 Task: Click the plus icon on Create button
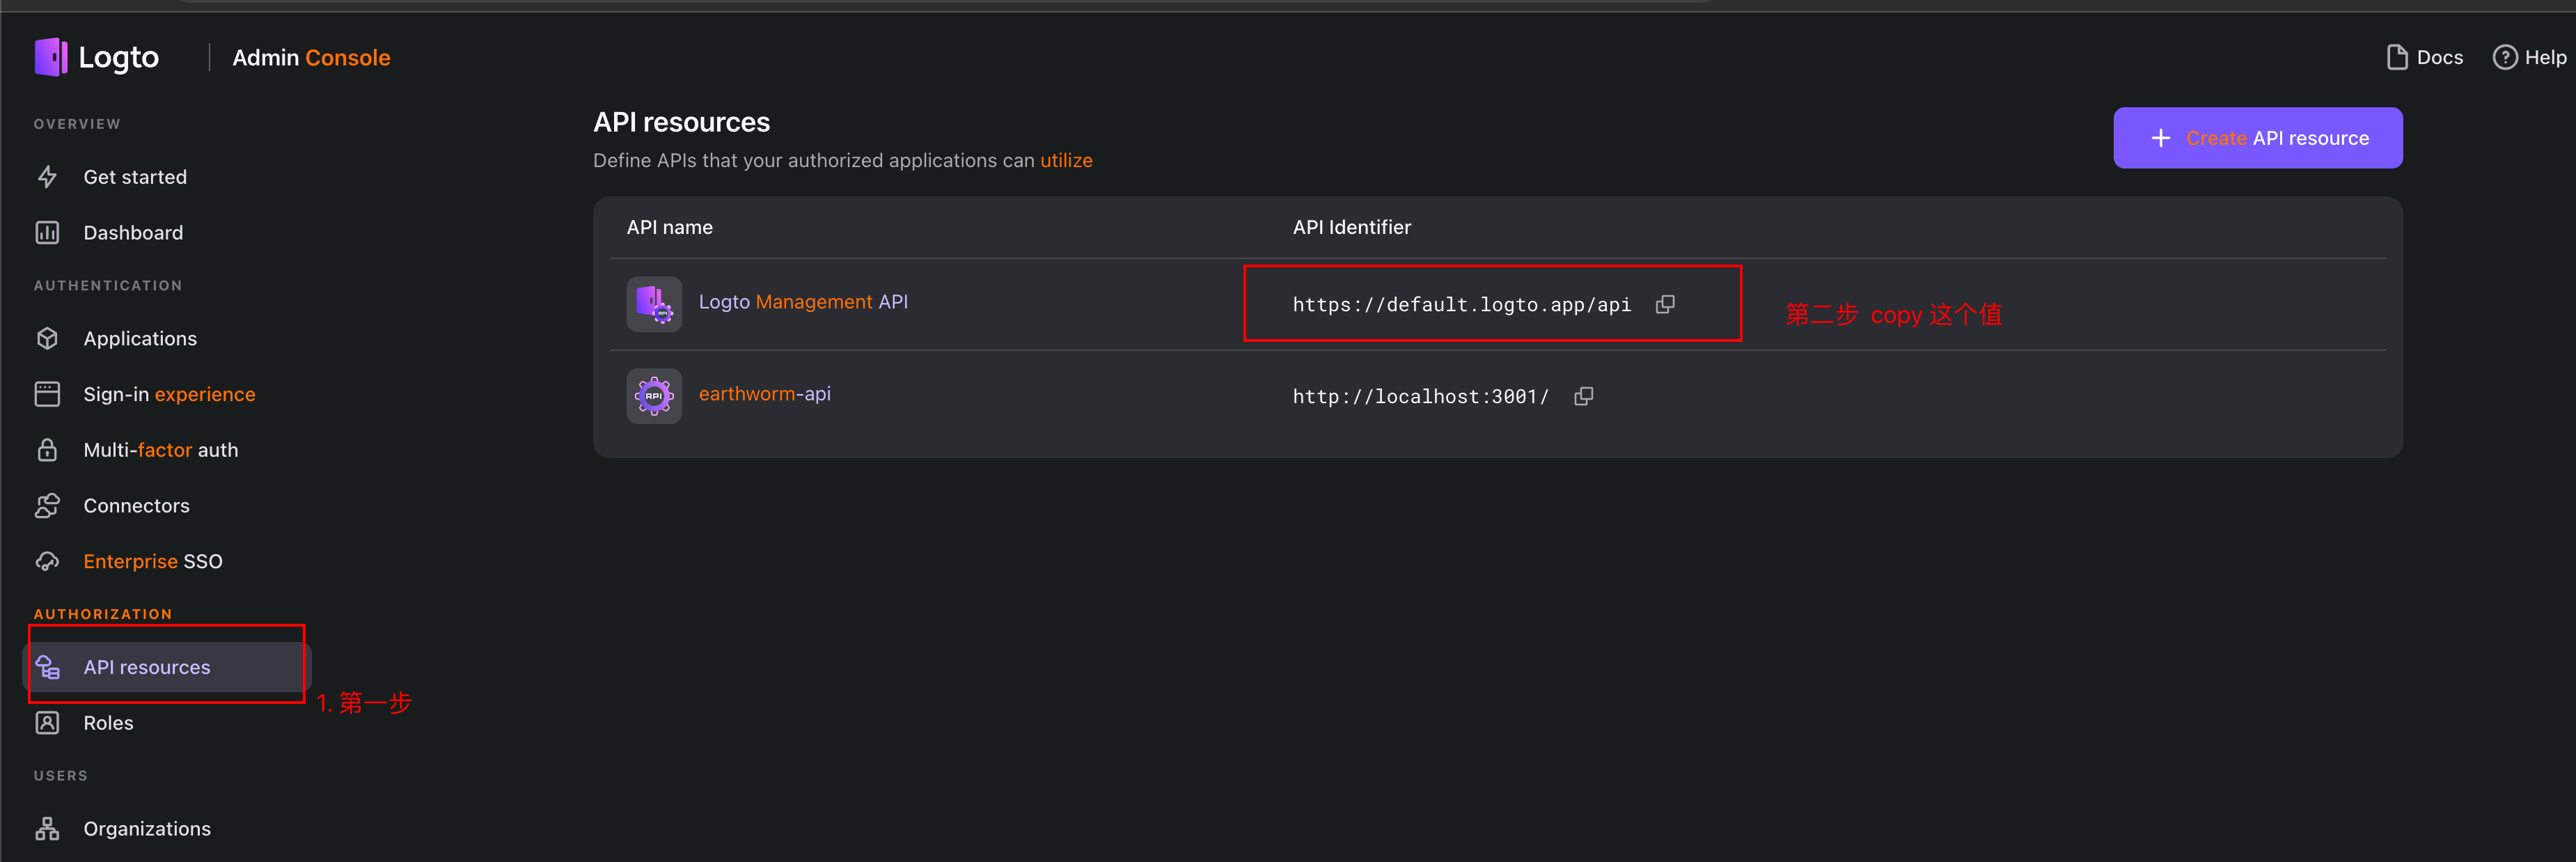pos(2160,138)
